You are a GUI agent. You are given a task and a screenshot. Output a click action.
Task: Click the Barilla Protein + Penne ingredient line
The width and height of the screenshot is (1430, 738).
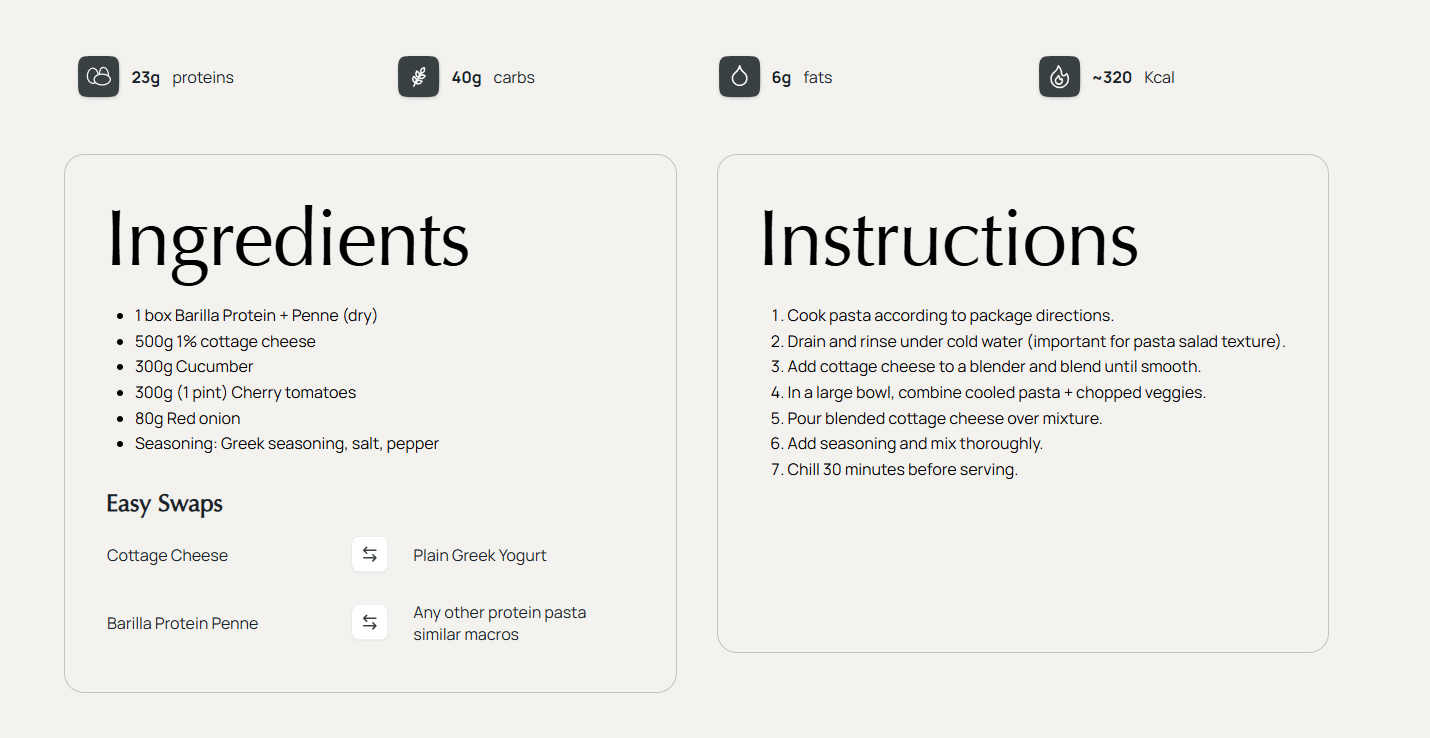coord(256,315)
